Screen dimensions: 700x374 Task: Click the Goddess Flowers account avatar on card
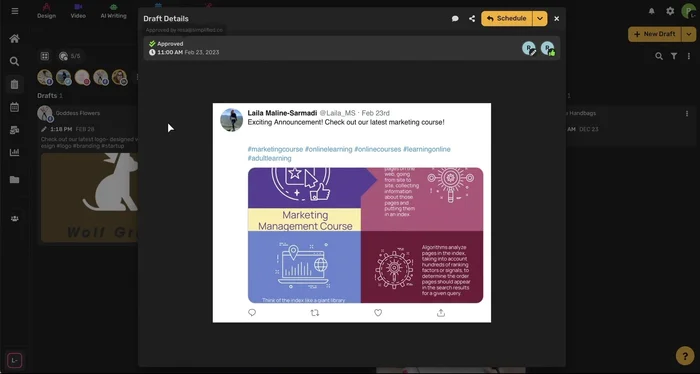(45, 113)
